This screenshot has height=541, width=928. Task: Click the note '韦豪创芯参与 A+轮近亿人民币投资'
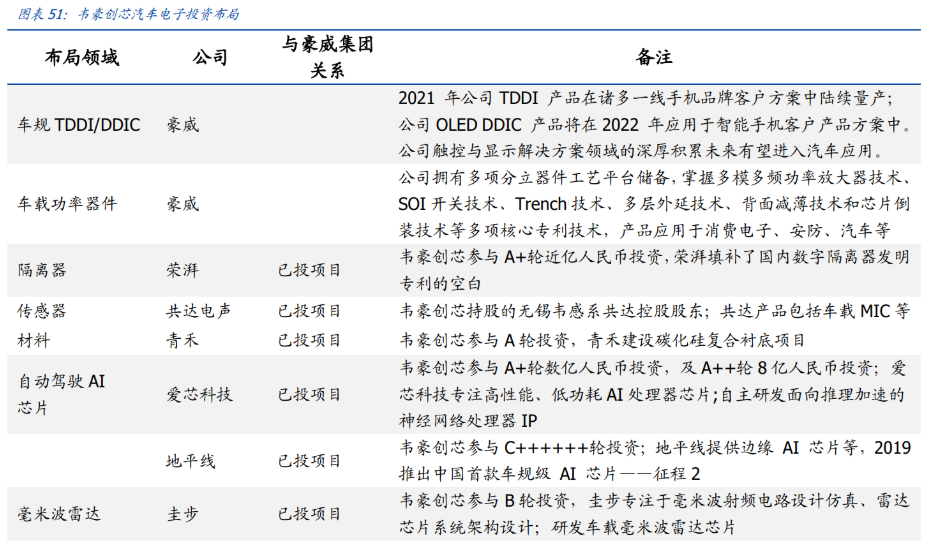[654, 257]
